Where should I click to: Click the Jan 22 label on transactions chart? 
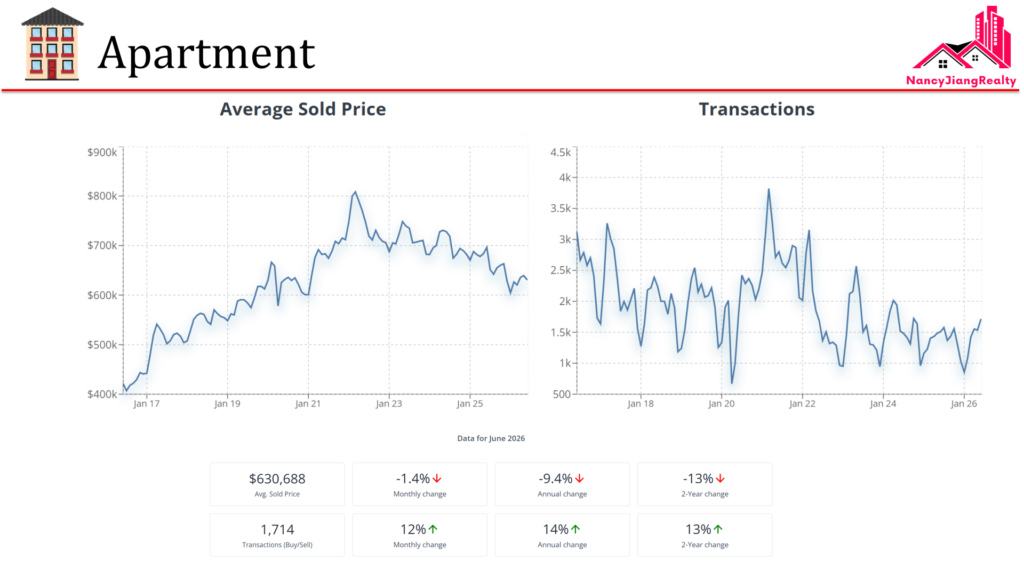point(802,404)
